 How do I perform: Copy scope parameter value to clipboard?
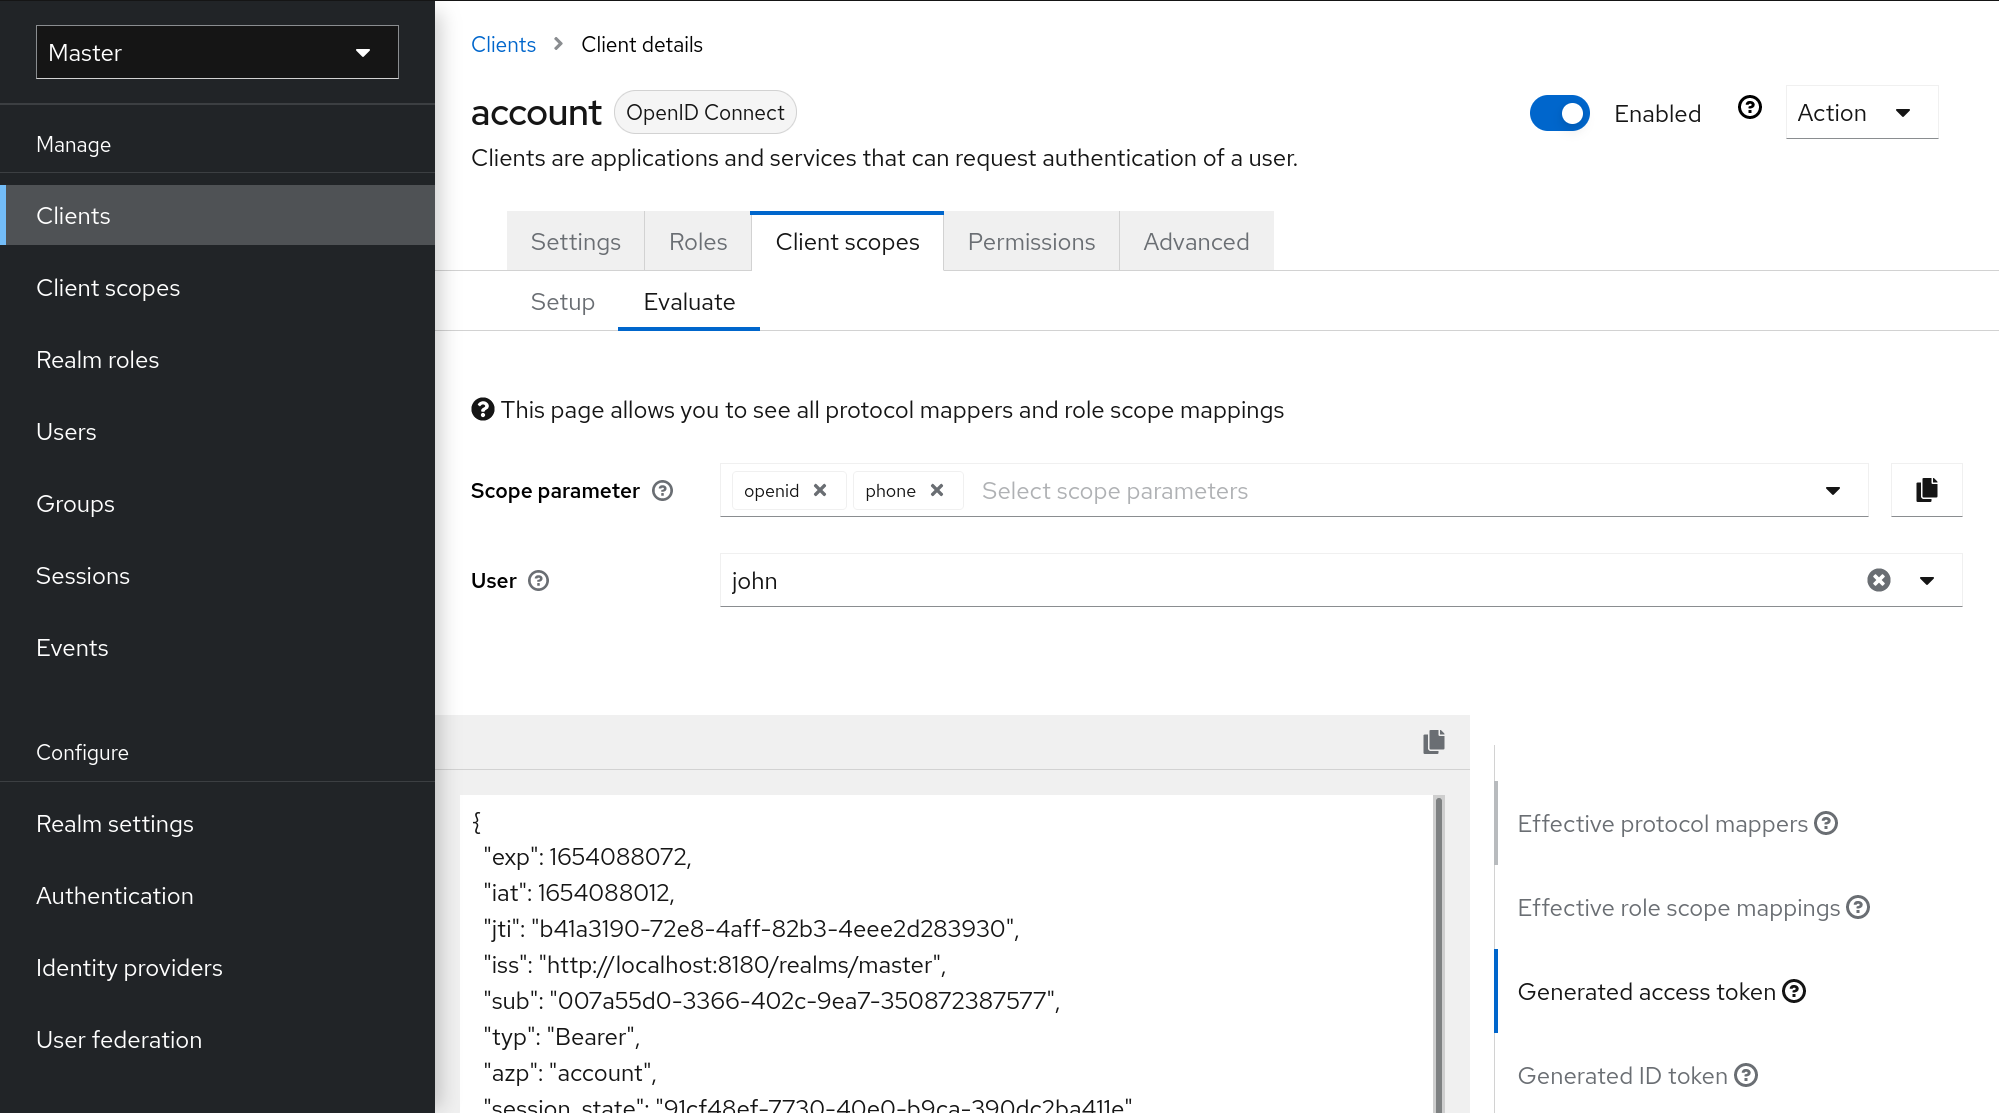coord(1926,490)
